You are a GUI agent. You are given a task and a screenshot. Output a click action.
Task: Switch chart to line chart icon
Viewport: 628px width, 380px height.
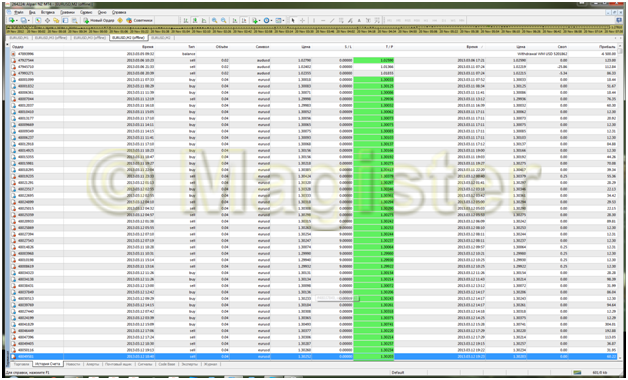pyautogui.click(x=204, y=20)
